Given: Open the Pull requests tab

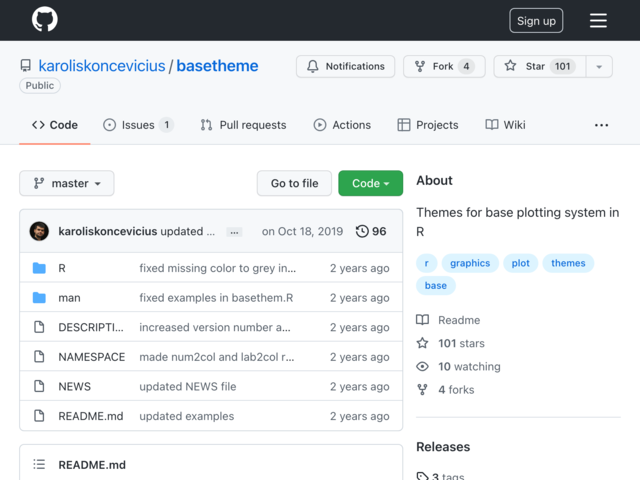Looking at the screenshot, I should coord(243,125).
